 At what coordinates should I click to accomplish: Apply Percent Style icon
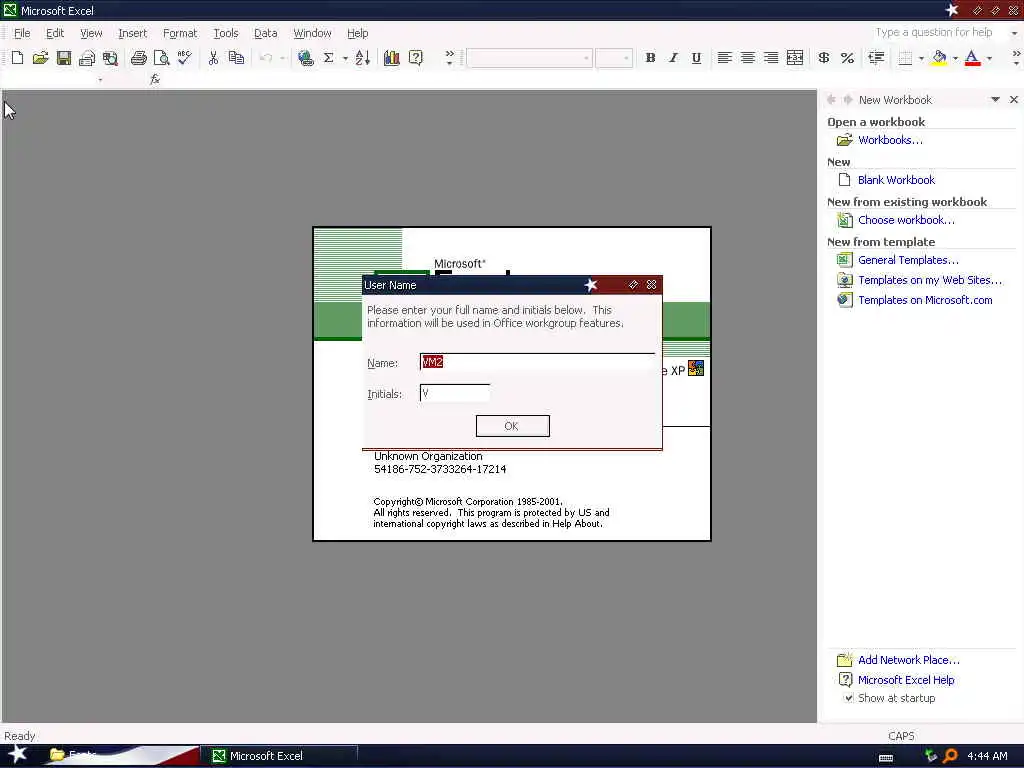(847, 58)
